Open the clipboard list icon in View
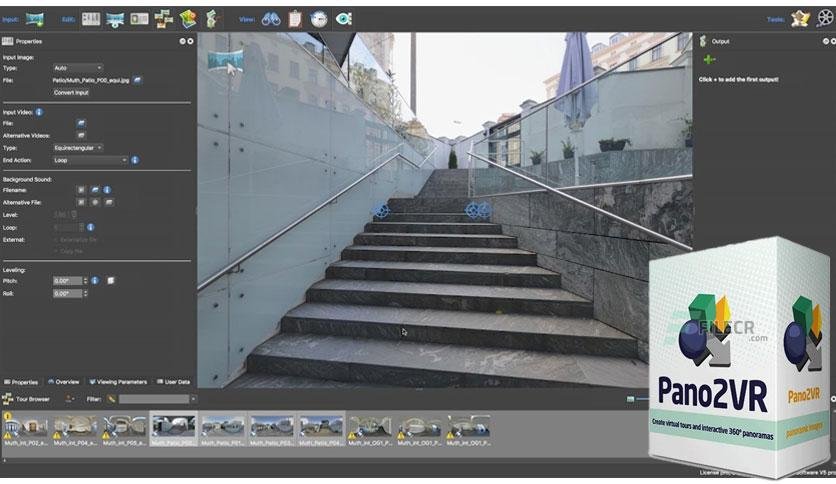 pos(294,20)
